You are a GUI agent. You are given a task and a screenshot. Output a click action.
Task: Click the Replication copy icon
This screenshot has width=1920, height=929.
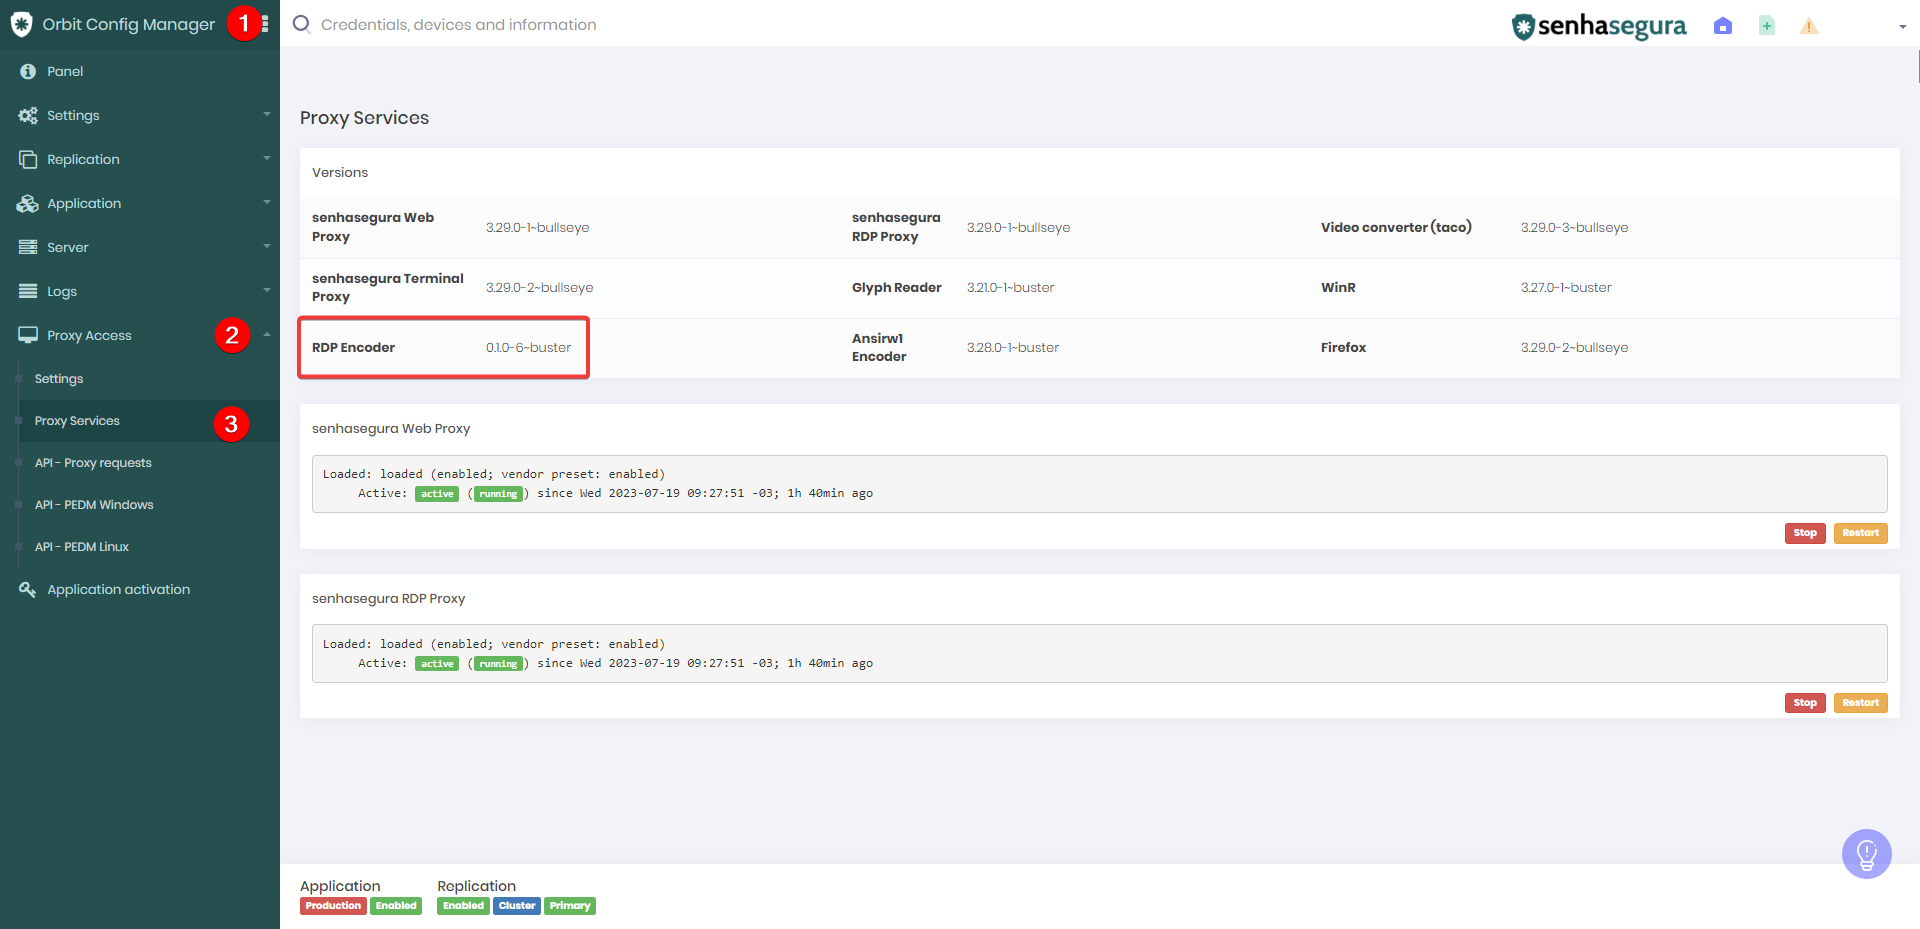(28, 159)
